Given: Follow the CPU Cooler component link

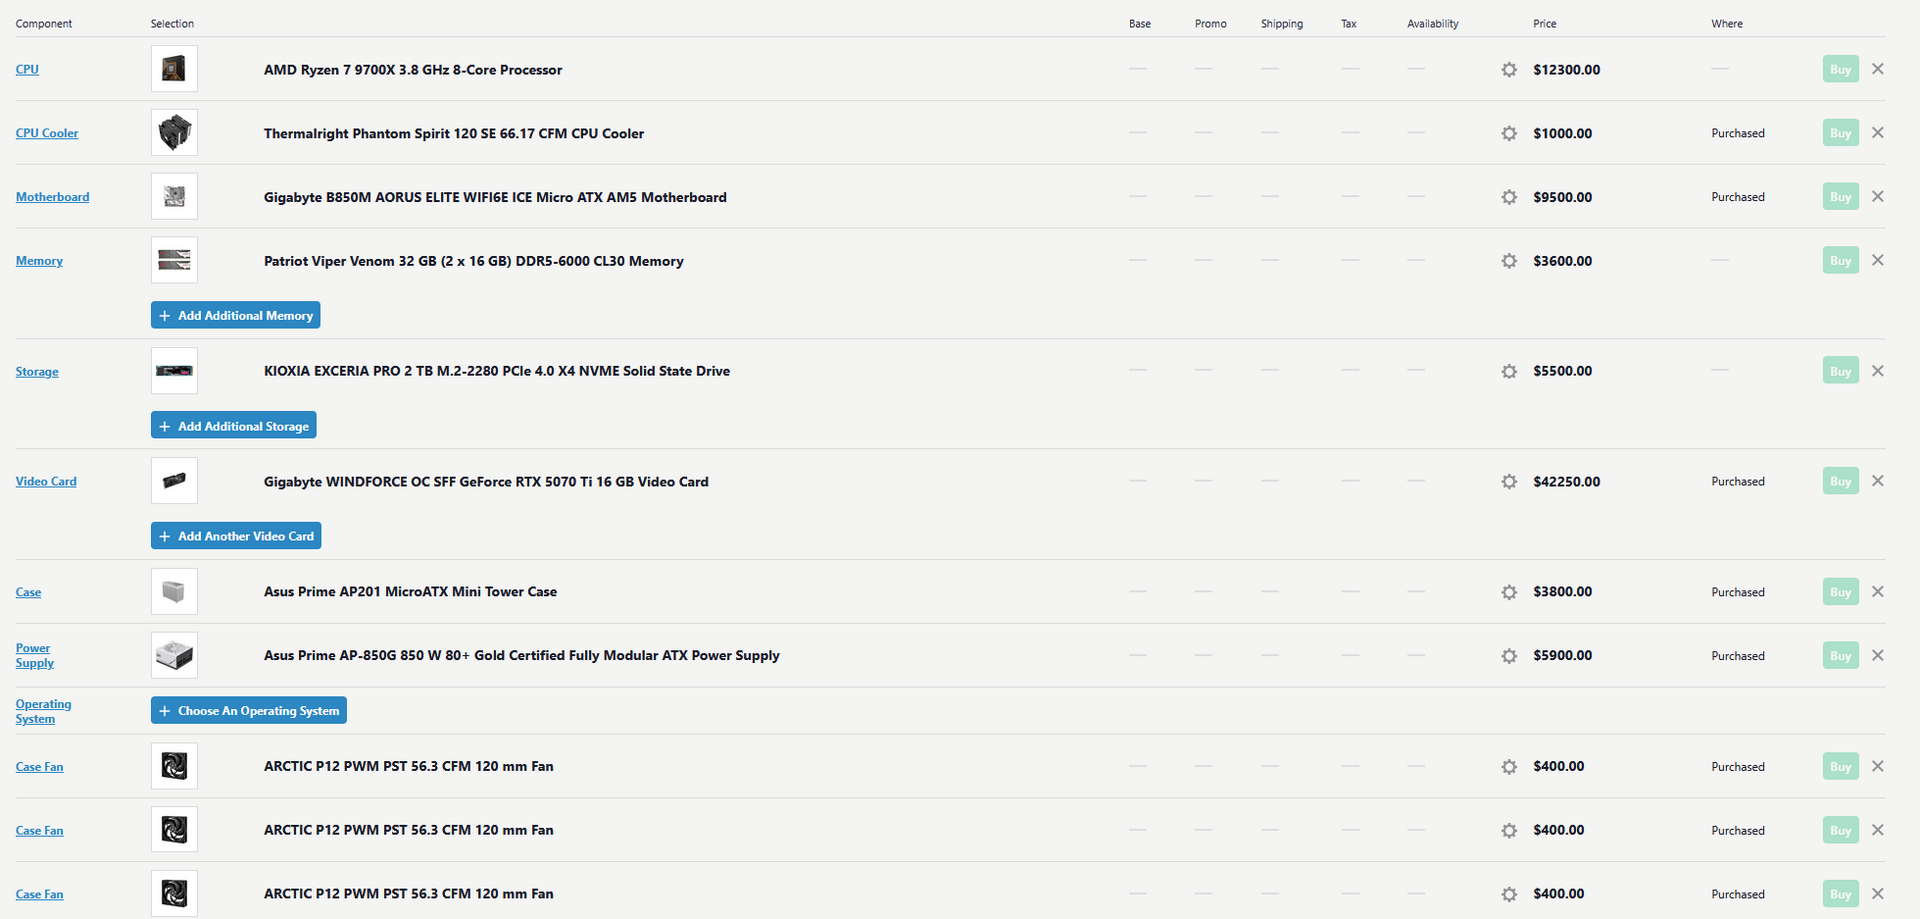Looking at the screenshot, I should [x=47, y=133].
